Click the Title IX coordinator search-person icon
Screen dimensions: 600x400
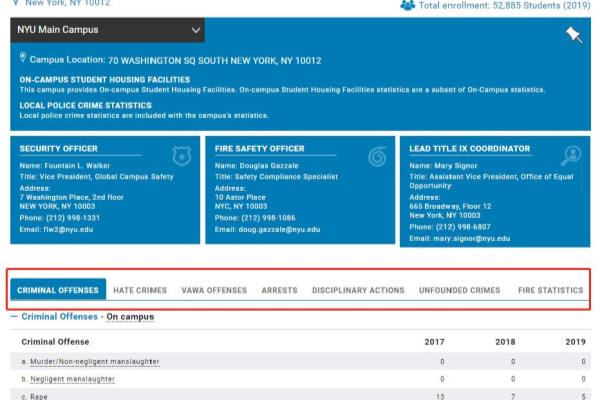572,156
